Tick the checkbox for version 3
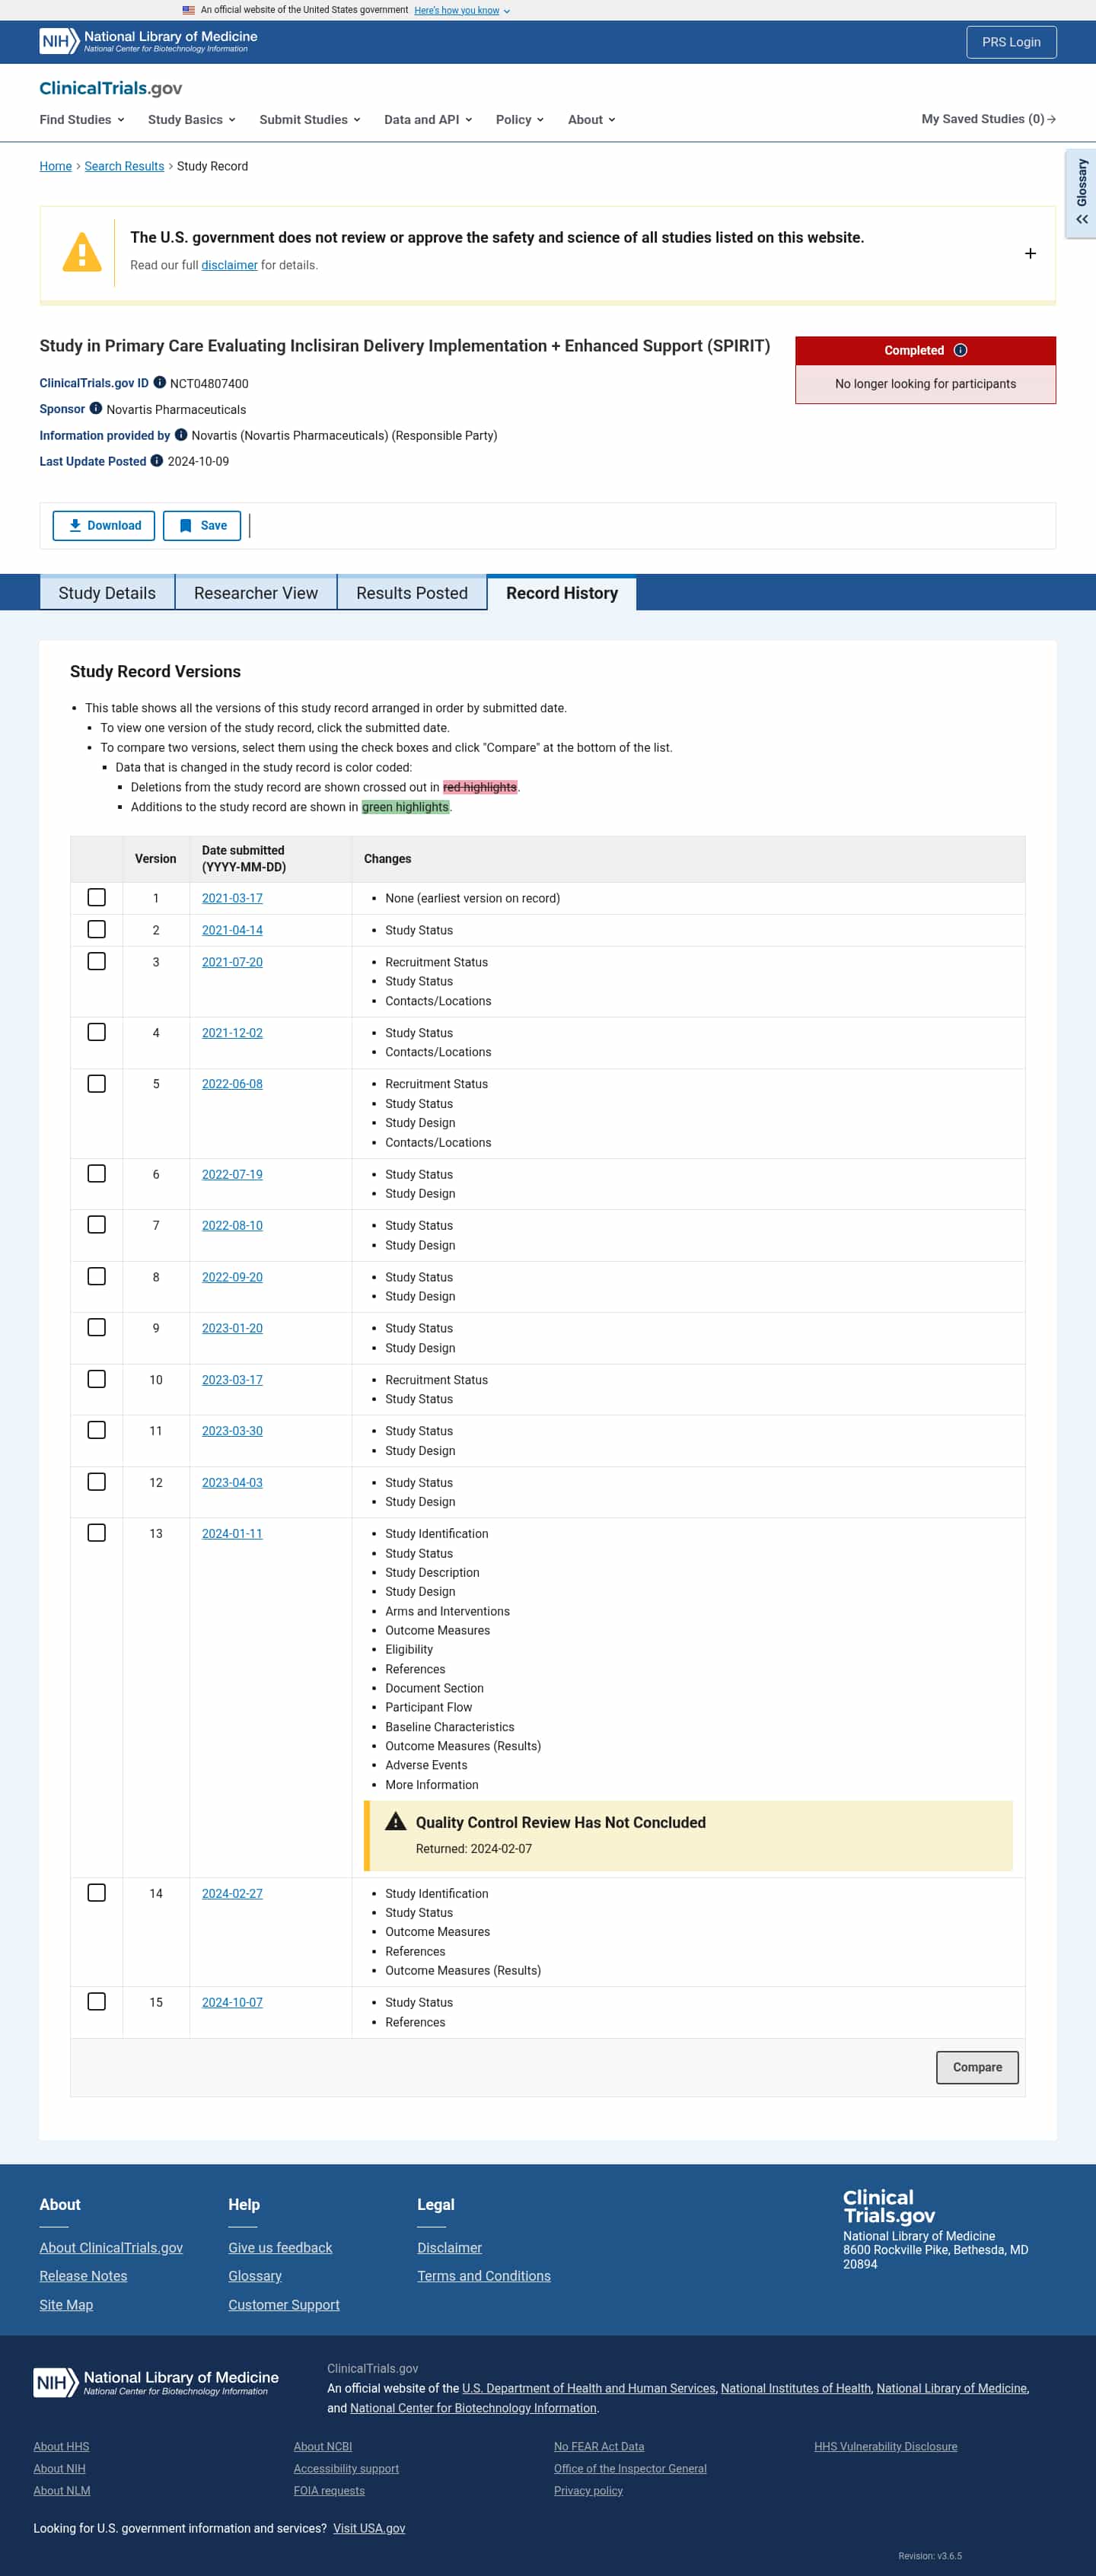This screenshot has height=2576, width=1096. [x=97, y=961]
